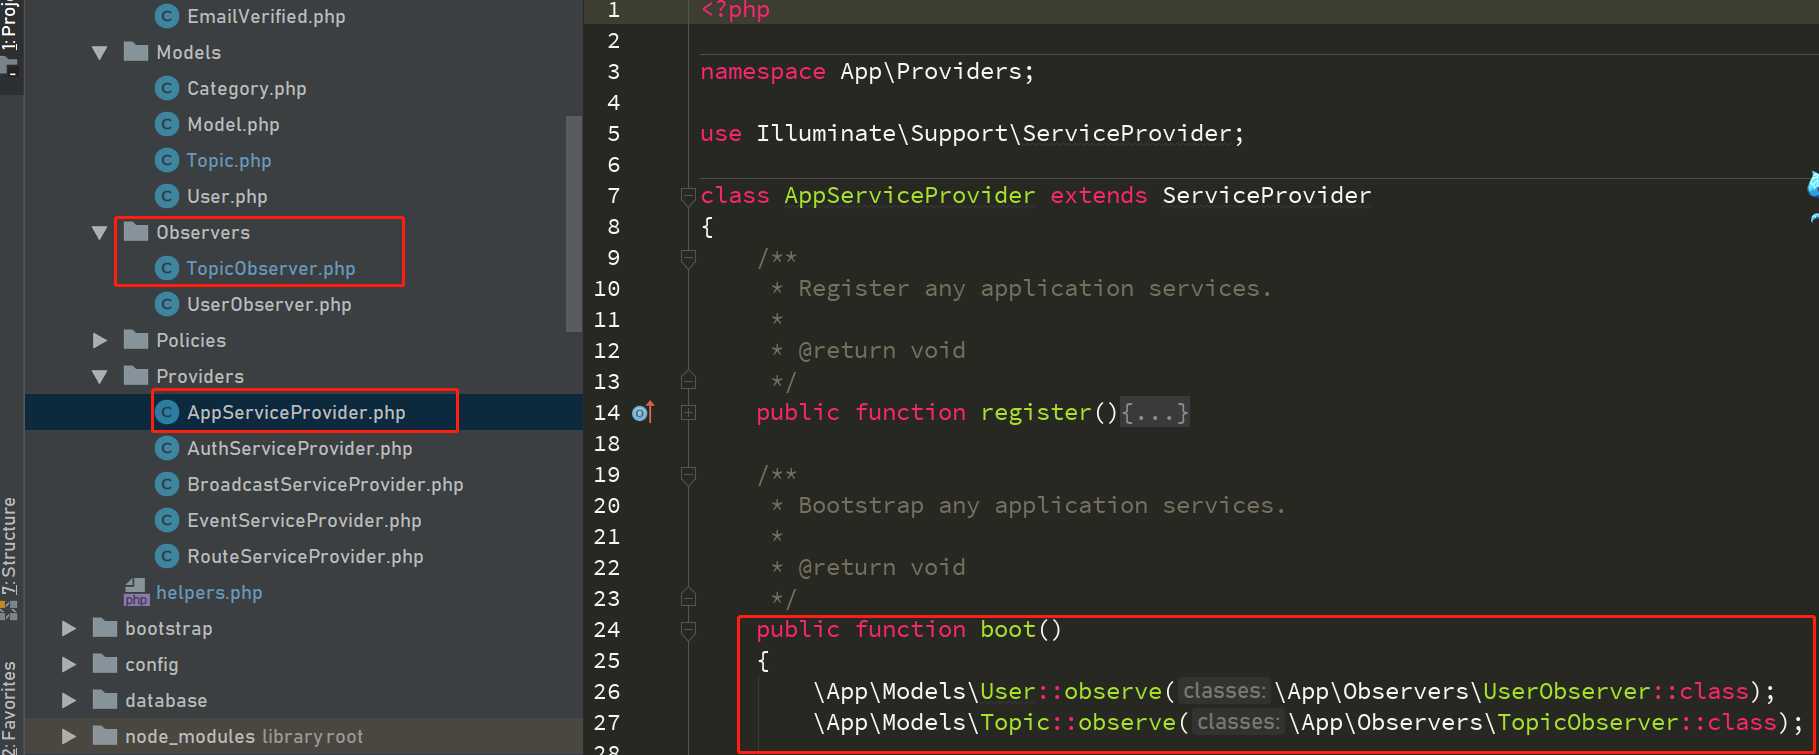
Task: Click the use Illuminate\Support\ServiceProvider line
Action: 972,133
